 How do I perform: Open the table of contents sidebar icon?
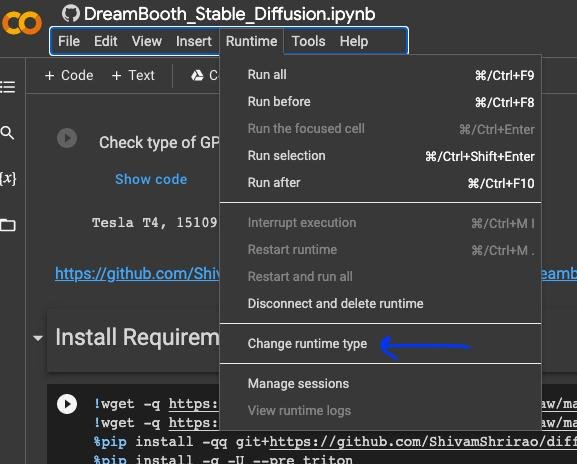click(8, 87)
